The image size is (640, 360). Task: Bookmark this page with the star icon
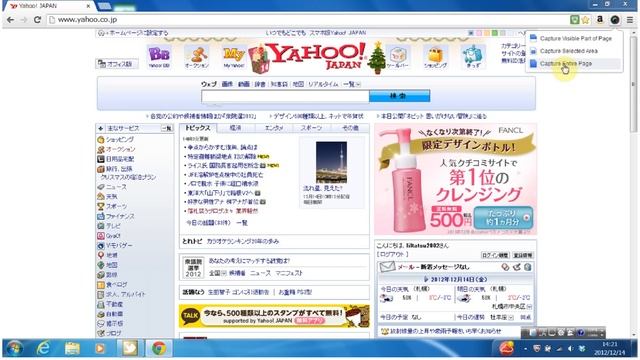(585, 20)
